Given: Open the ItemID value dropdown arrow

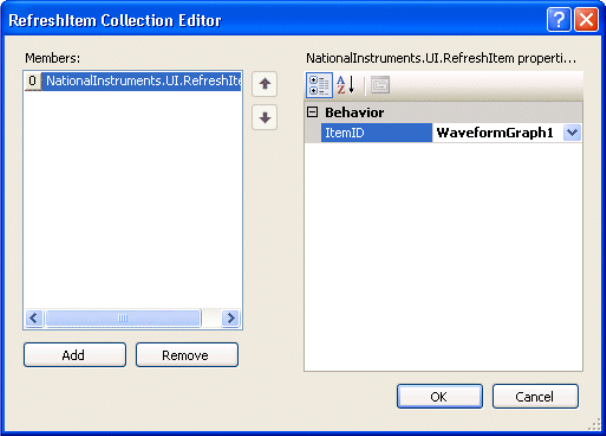Looking at the screenshot, I should tap(572, 133).
